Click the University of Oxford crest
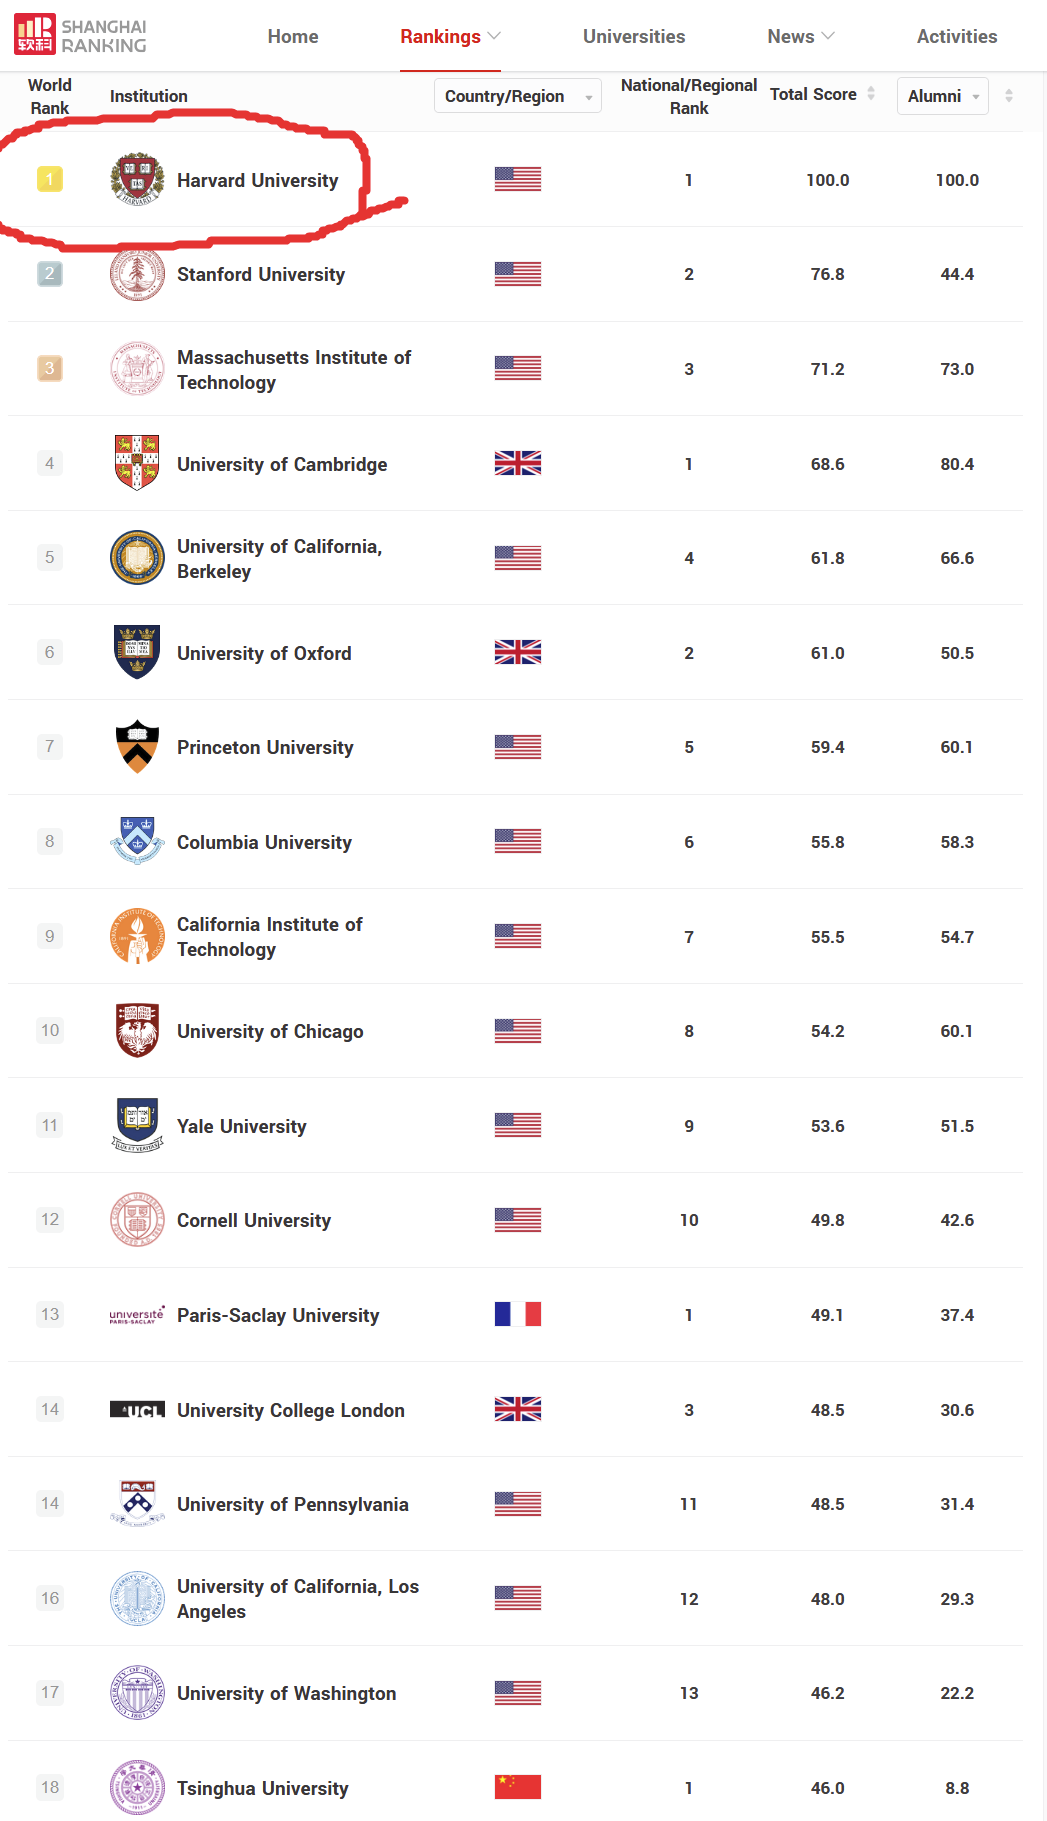Viewport: 1047px width, 1821px height. click(x=137, y=652)
